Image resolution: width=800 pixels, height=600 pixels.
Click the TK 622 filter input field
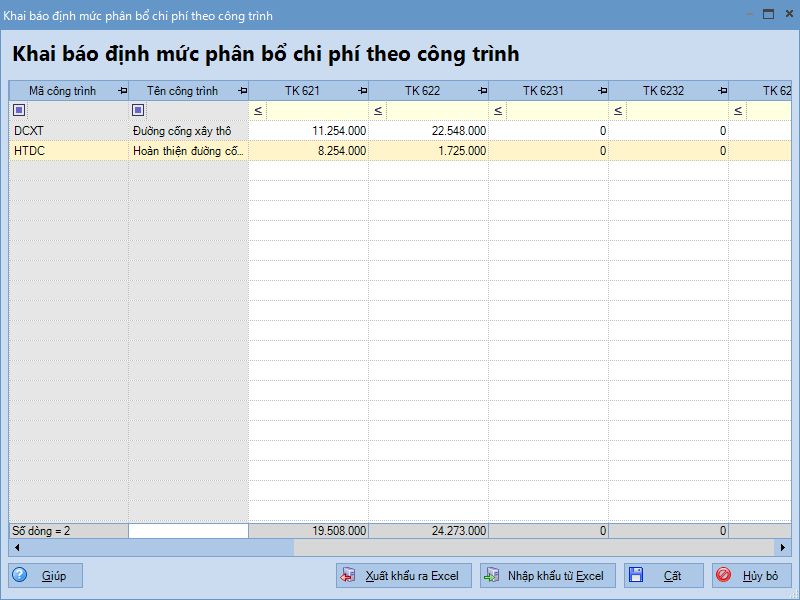click(436, 110)
